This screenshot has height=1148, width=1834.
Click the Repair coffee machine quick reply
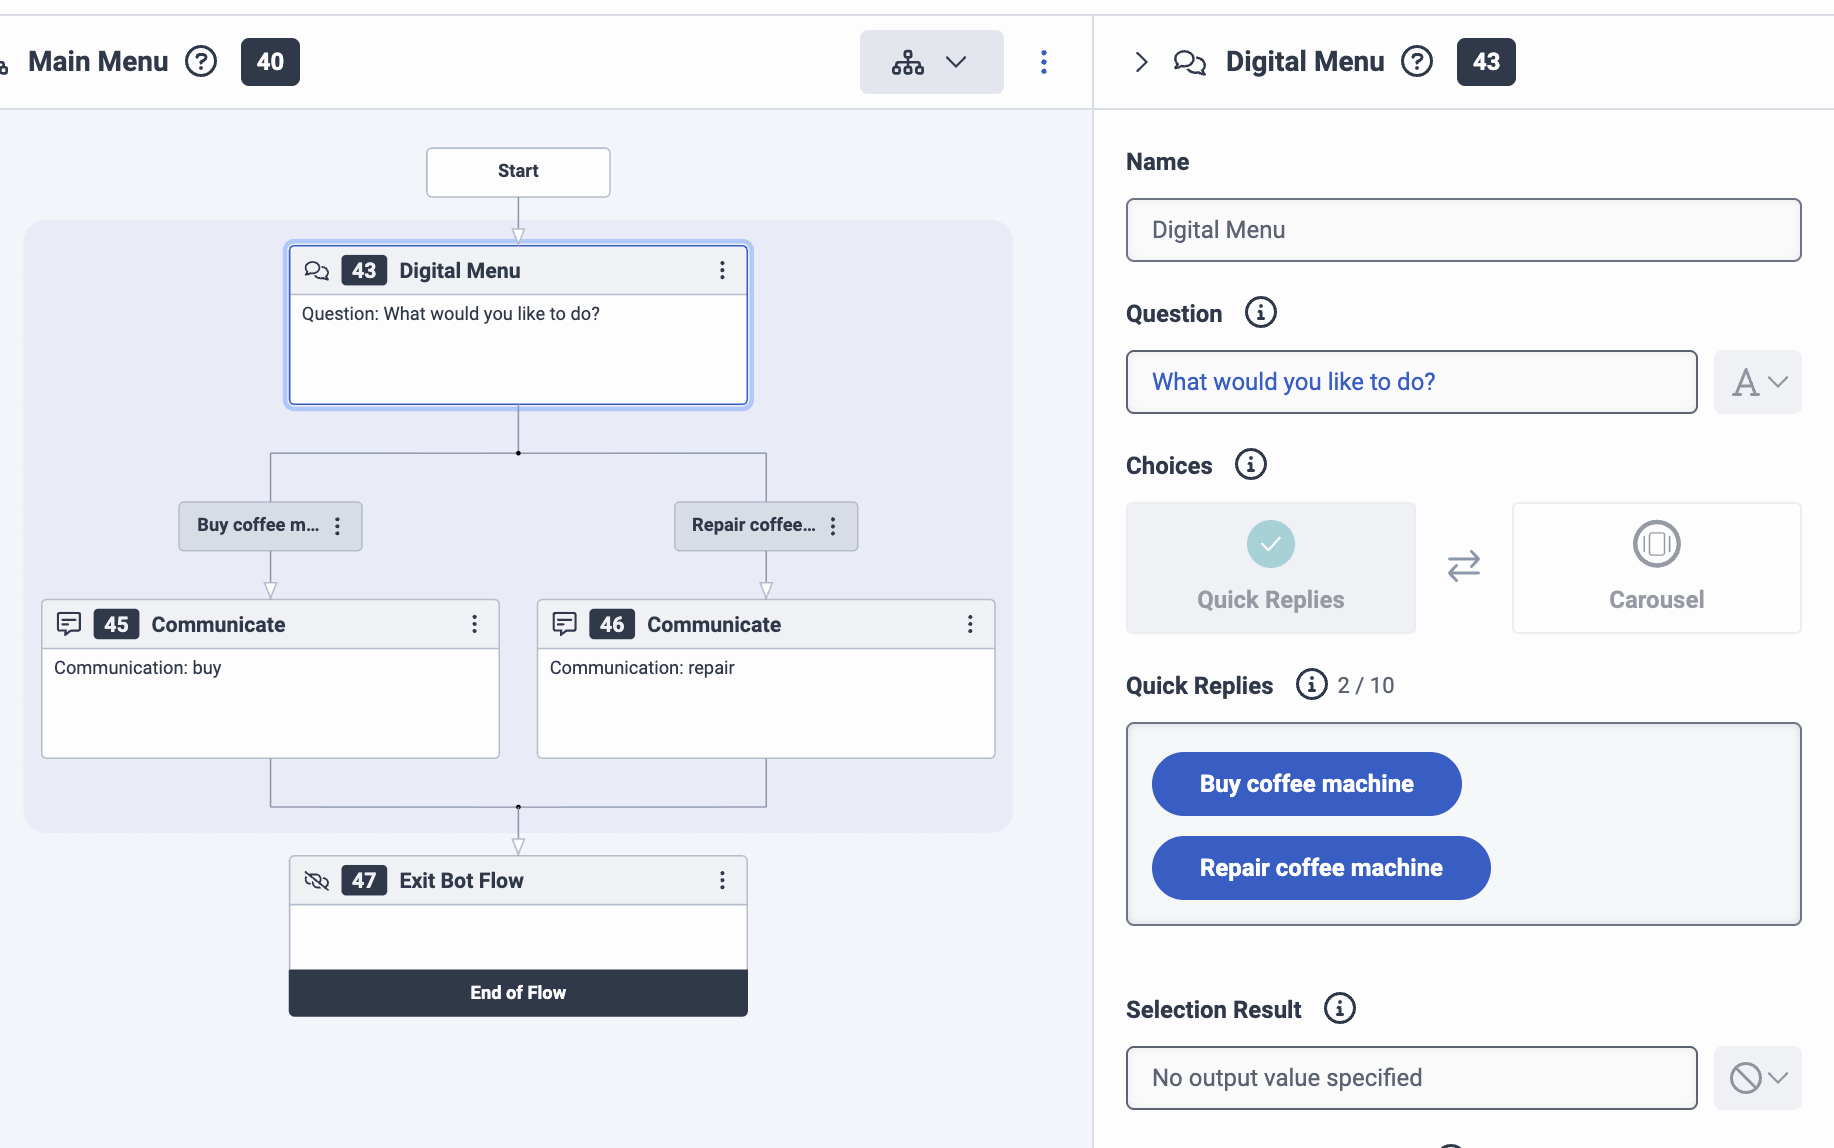coord(1320,868)
